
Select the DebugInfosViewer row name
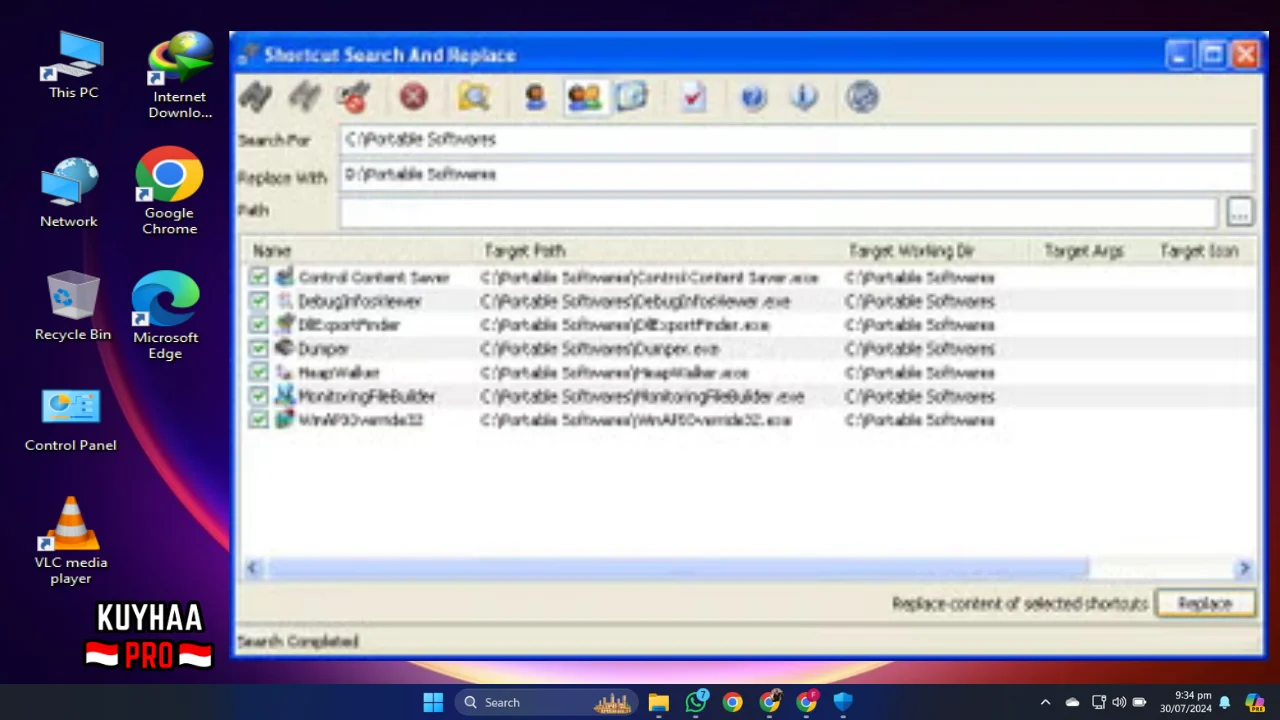coord(360,301)
